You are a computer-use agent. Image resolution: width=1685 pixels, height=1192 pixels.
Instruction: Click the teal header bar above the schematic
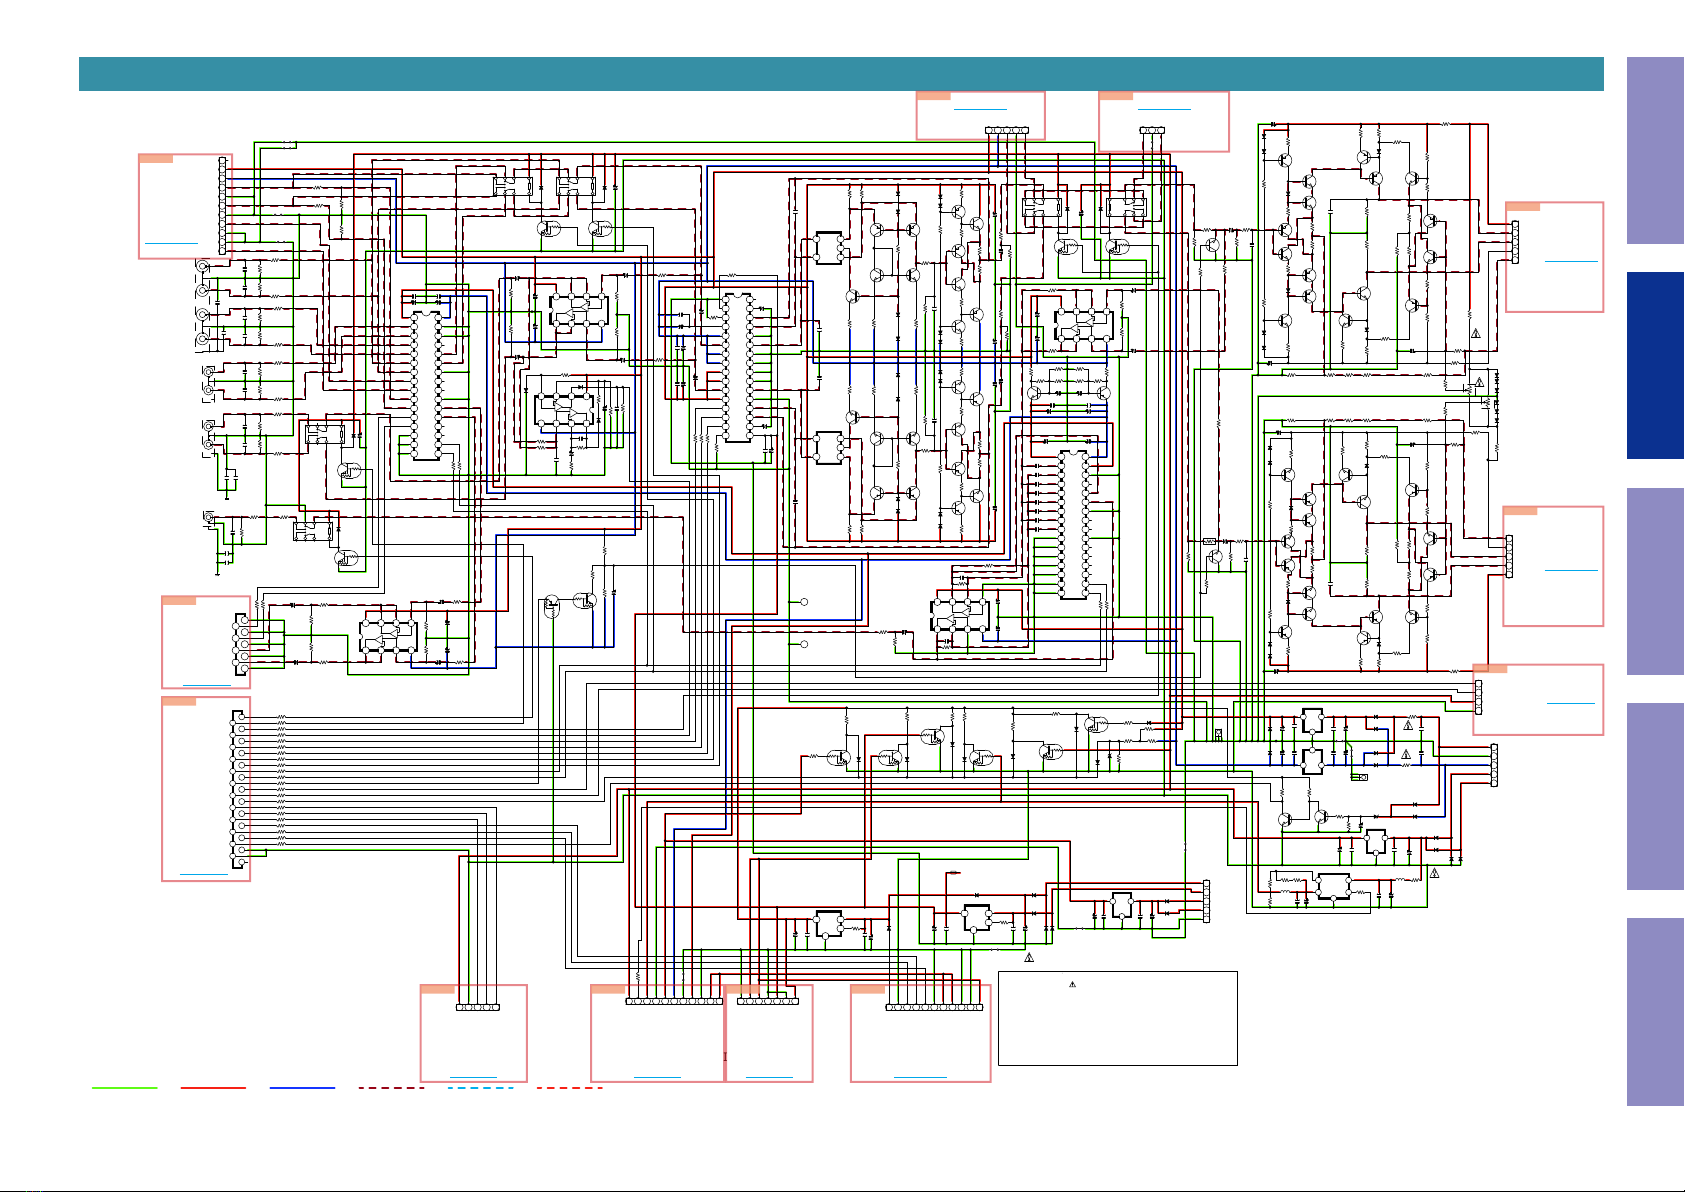pyautogui.click(x=841, y=74)
